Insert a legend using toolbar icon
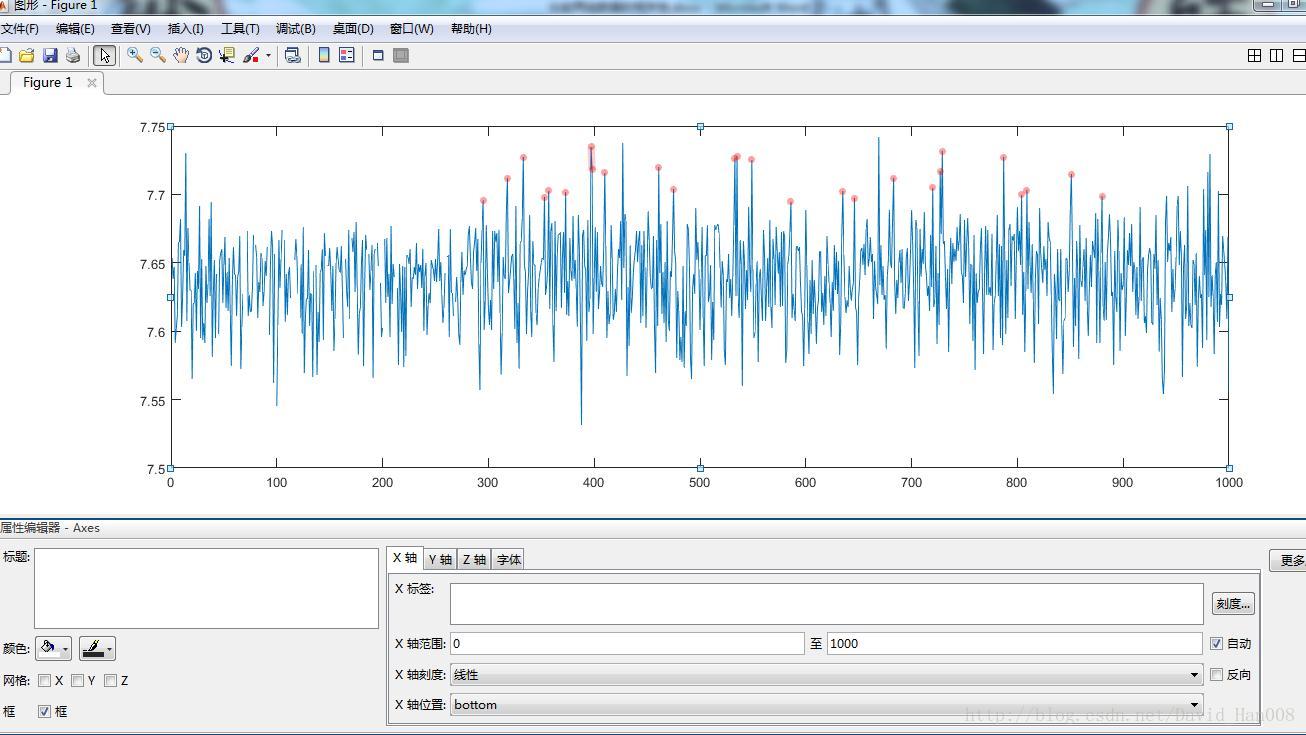This screenshot has width=1306, height=735. (346, 56)
